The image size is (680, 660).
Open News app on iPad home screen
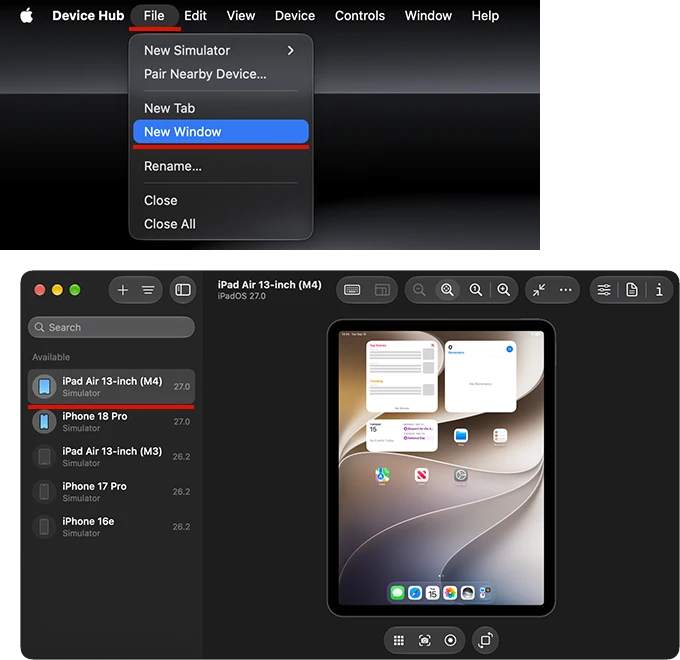pos(422,475)
